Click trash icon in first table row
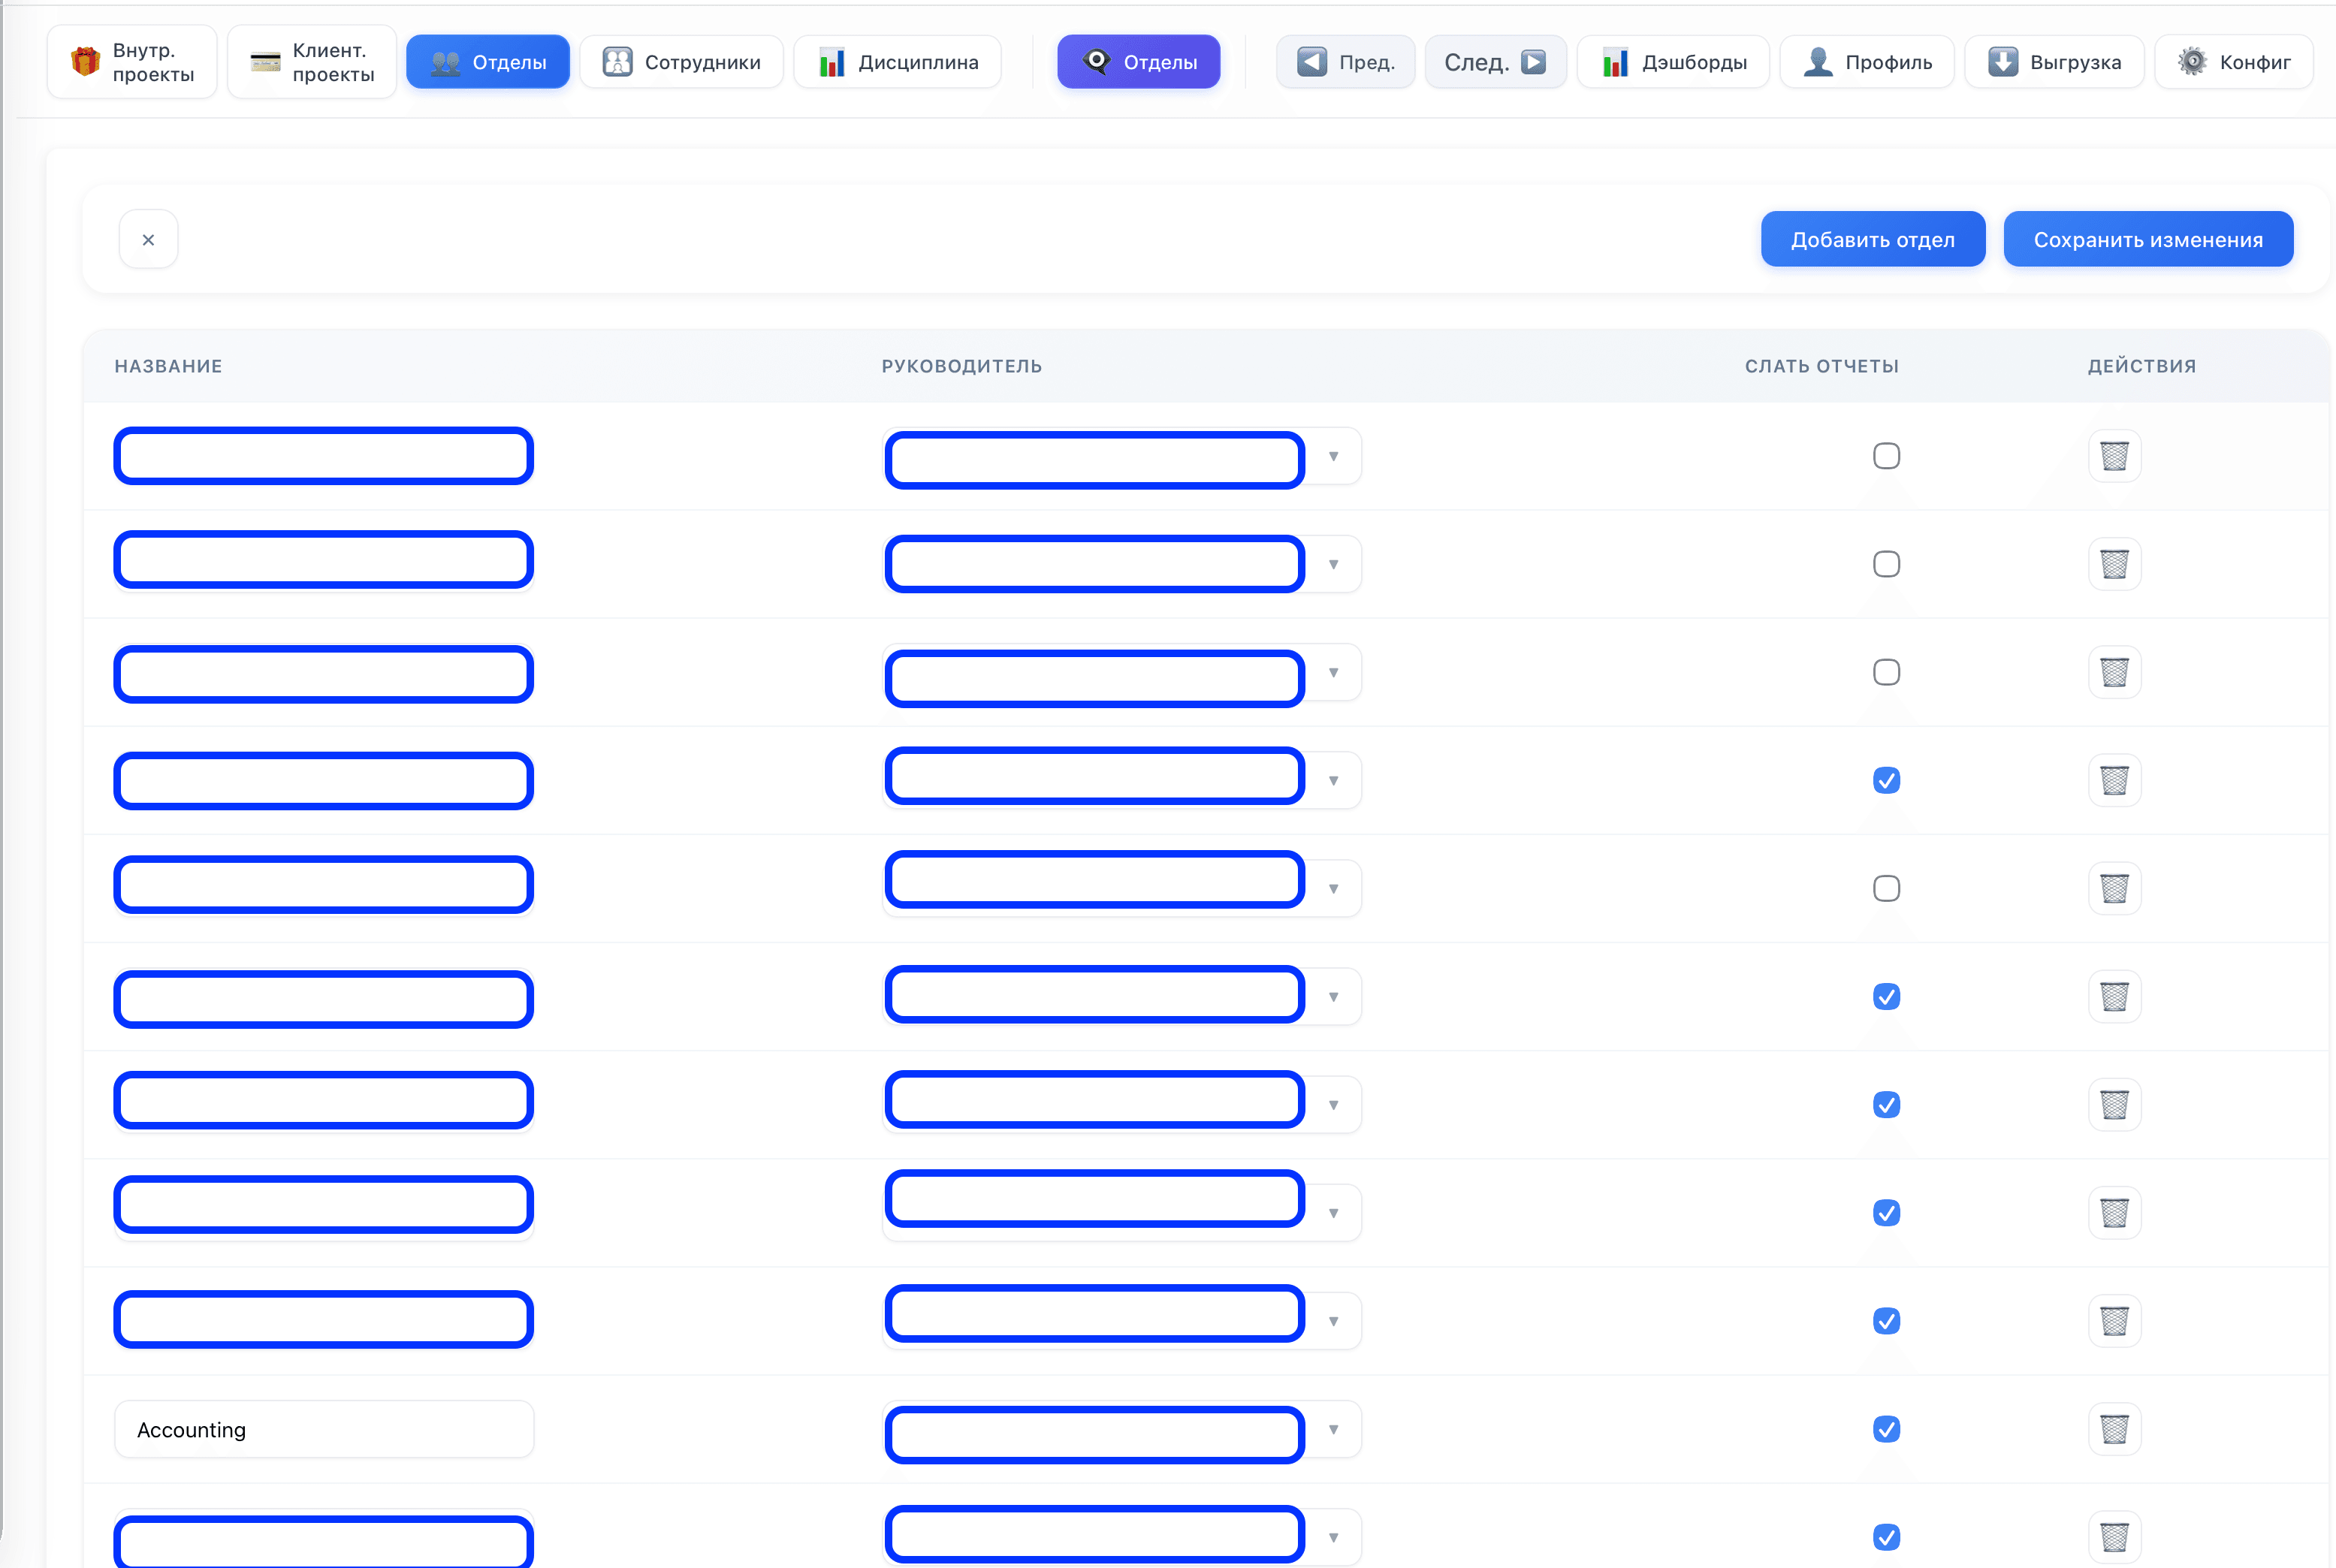 click(x=2113, y=456)
